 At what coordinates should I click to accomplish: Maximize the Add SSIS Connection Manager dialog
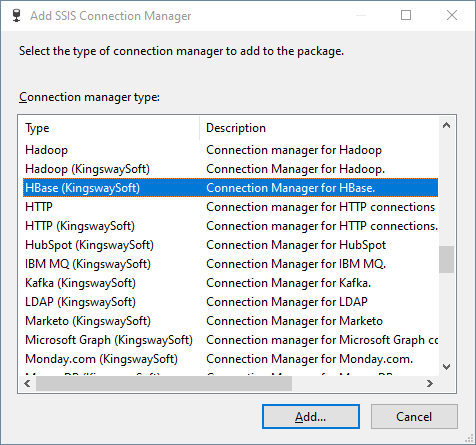click(x=406, y=15)
